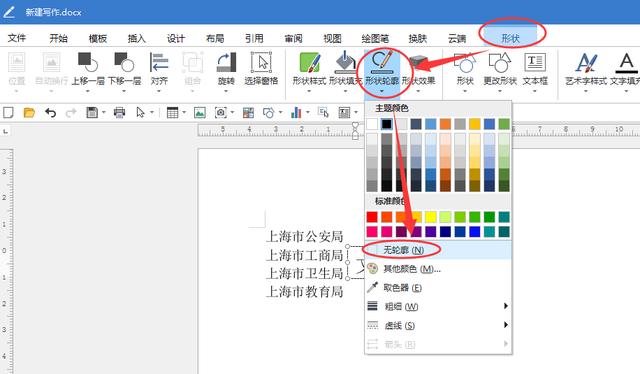Open the 选择窗格 selection pane
Image resolution: width=640 pixels, height=374 pixels.
261,69
